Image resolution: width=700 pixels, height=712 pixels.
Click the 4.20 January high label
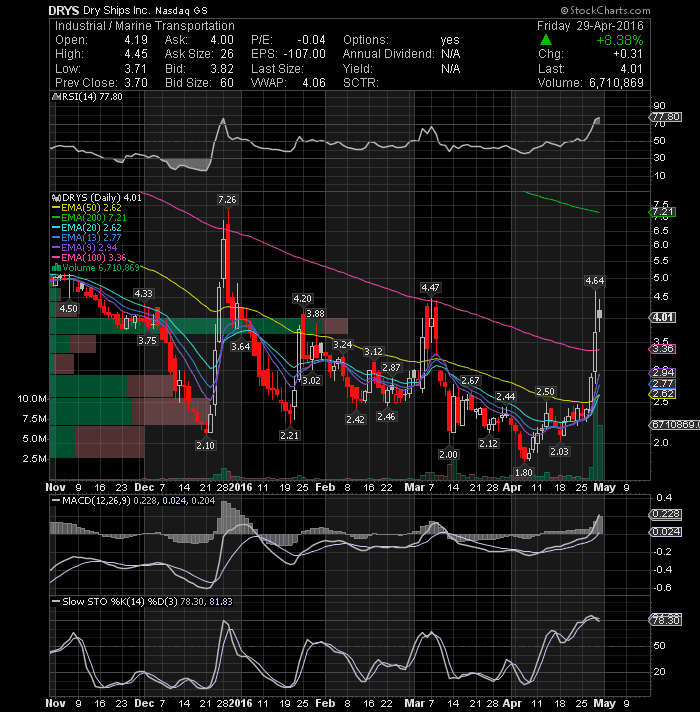coord(302,298)
